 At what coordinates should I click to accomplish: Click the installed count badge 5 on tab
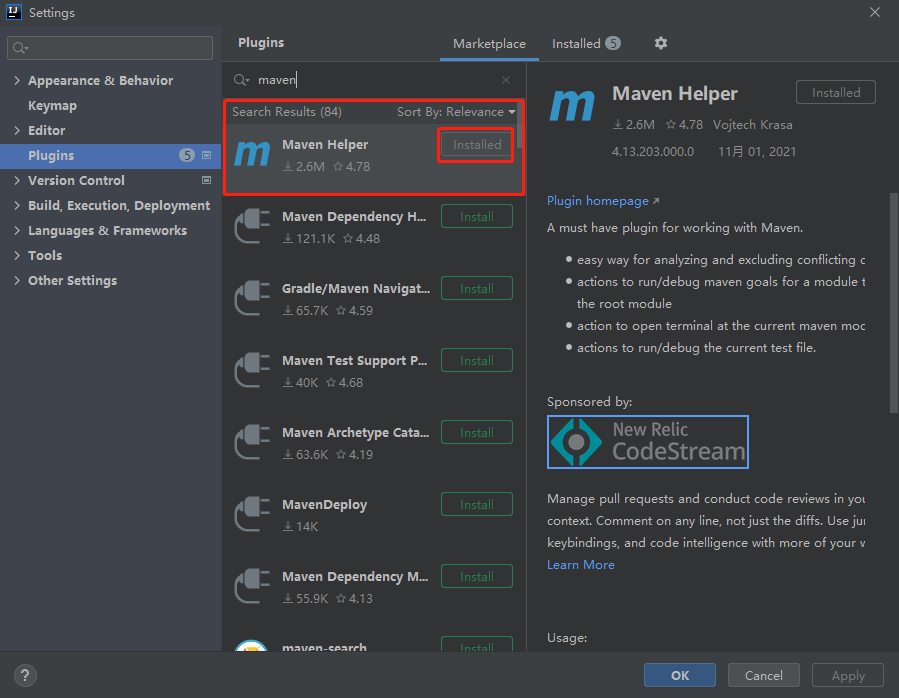point(612,44)
